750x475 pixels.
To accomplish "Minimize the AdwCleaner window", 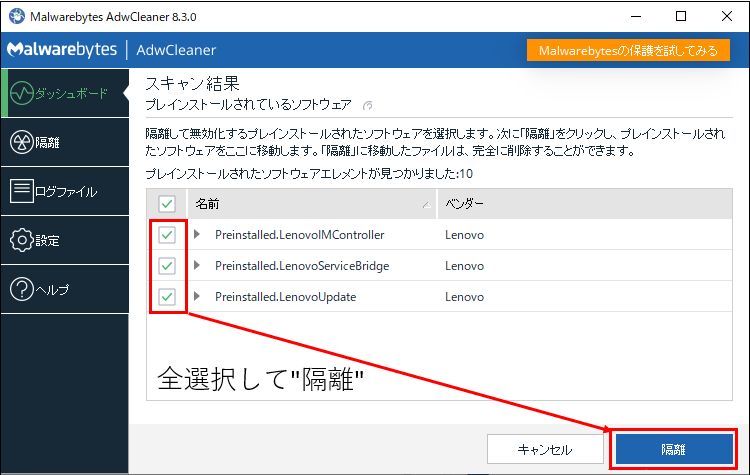I will [x=636, y=16].
